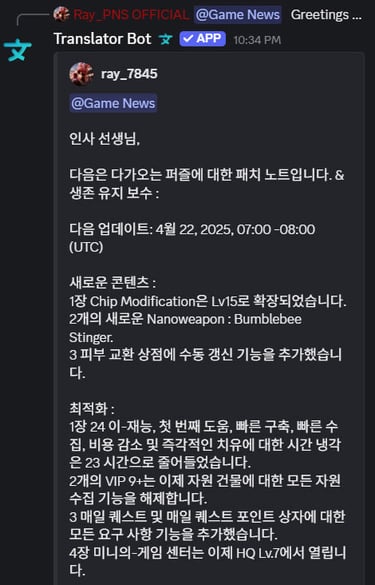Image resolution: width=375 pixels, height=585 pixels.
Task: Select the HQ Lv.7 mini-game center line
Action: pos(208,561)
